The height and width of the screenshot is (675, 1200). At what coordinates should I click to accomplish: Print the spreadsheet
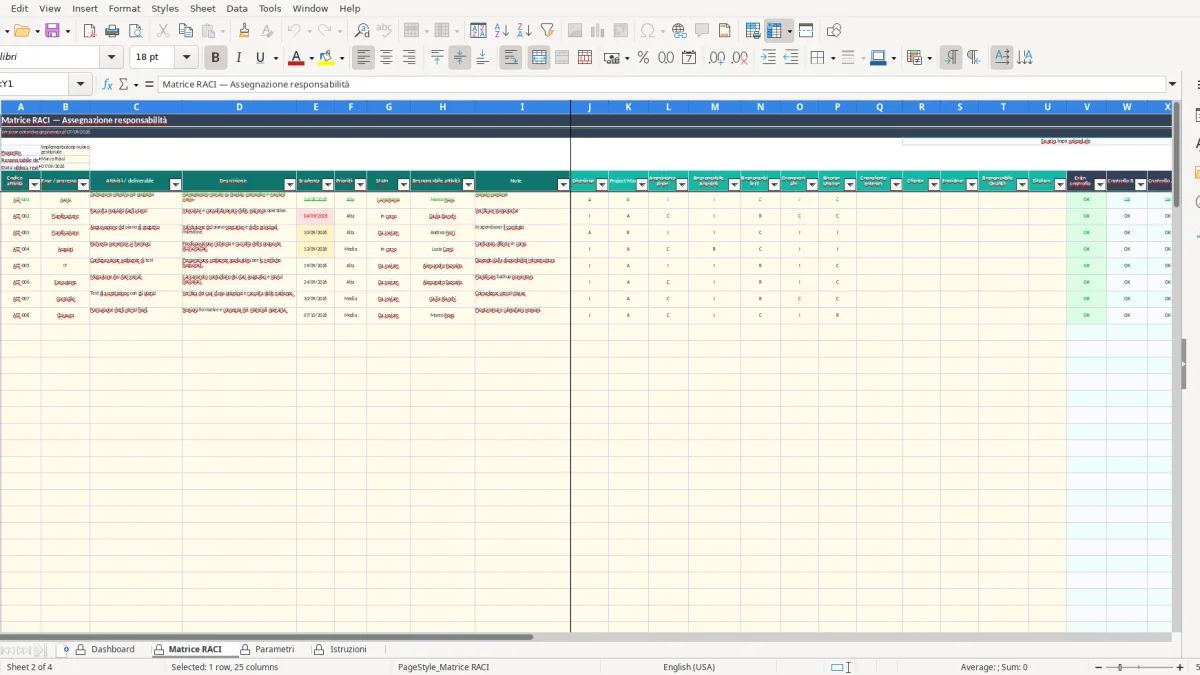pyautogui.click(x=112, y=31)
